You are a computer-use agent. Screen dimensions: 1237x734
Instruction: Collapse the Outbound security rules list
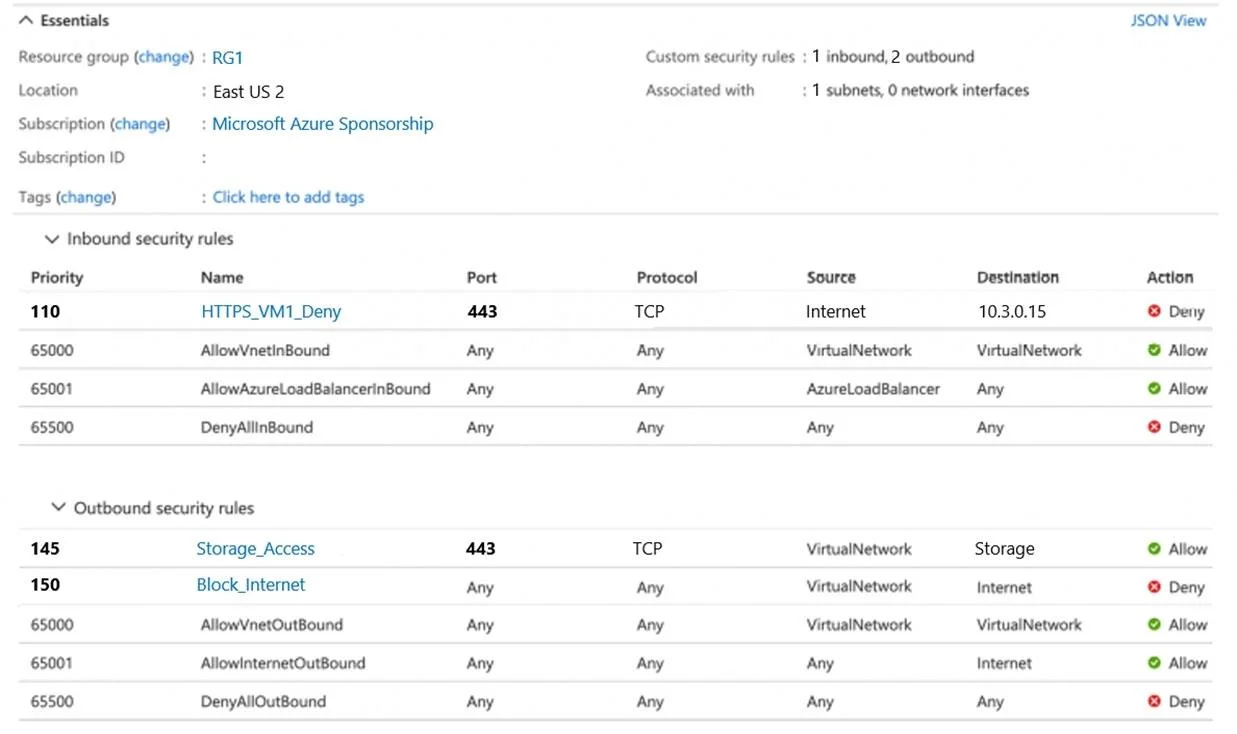point(58,508)
